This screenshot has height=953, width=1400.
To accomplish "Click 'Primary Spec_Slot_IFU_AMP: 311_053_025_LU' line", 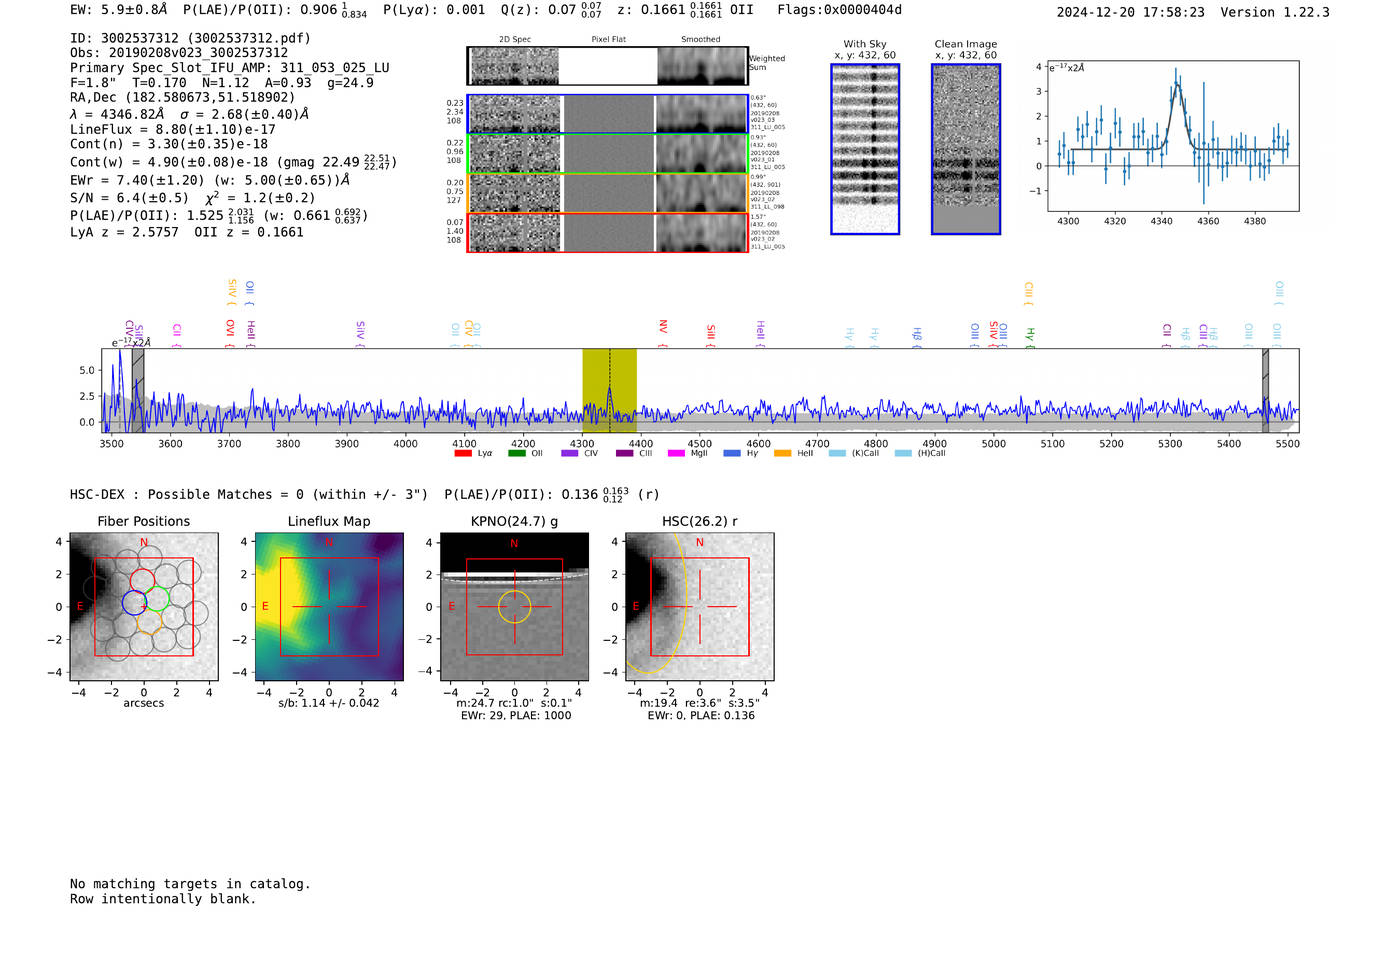I will point(230,68).
